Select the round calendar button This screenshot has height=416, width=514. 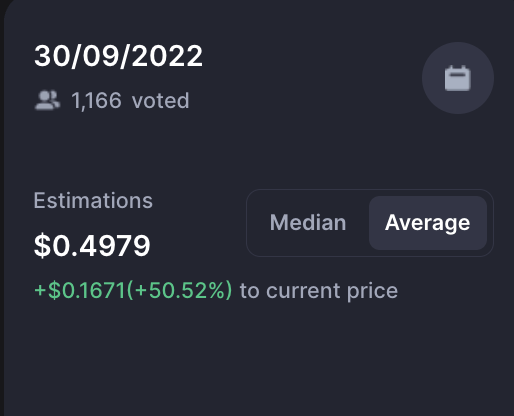[458, 78]
